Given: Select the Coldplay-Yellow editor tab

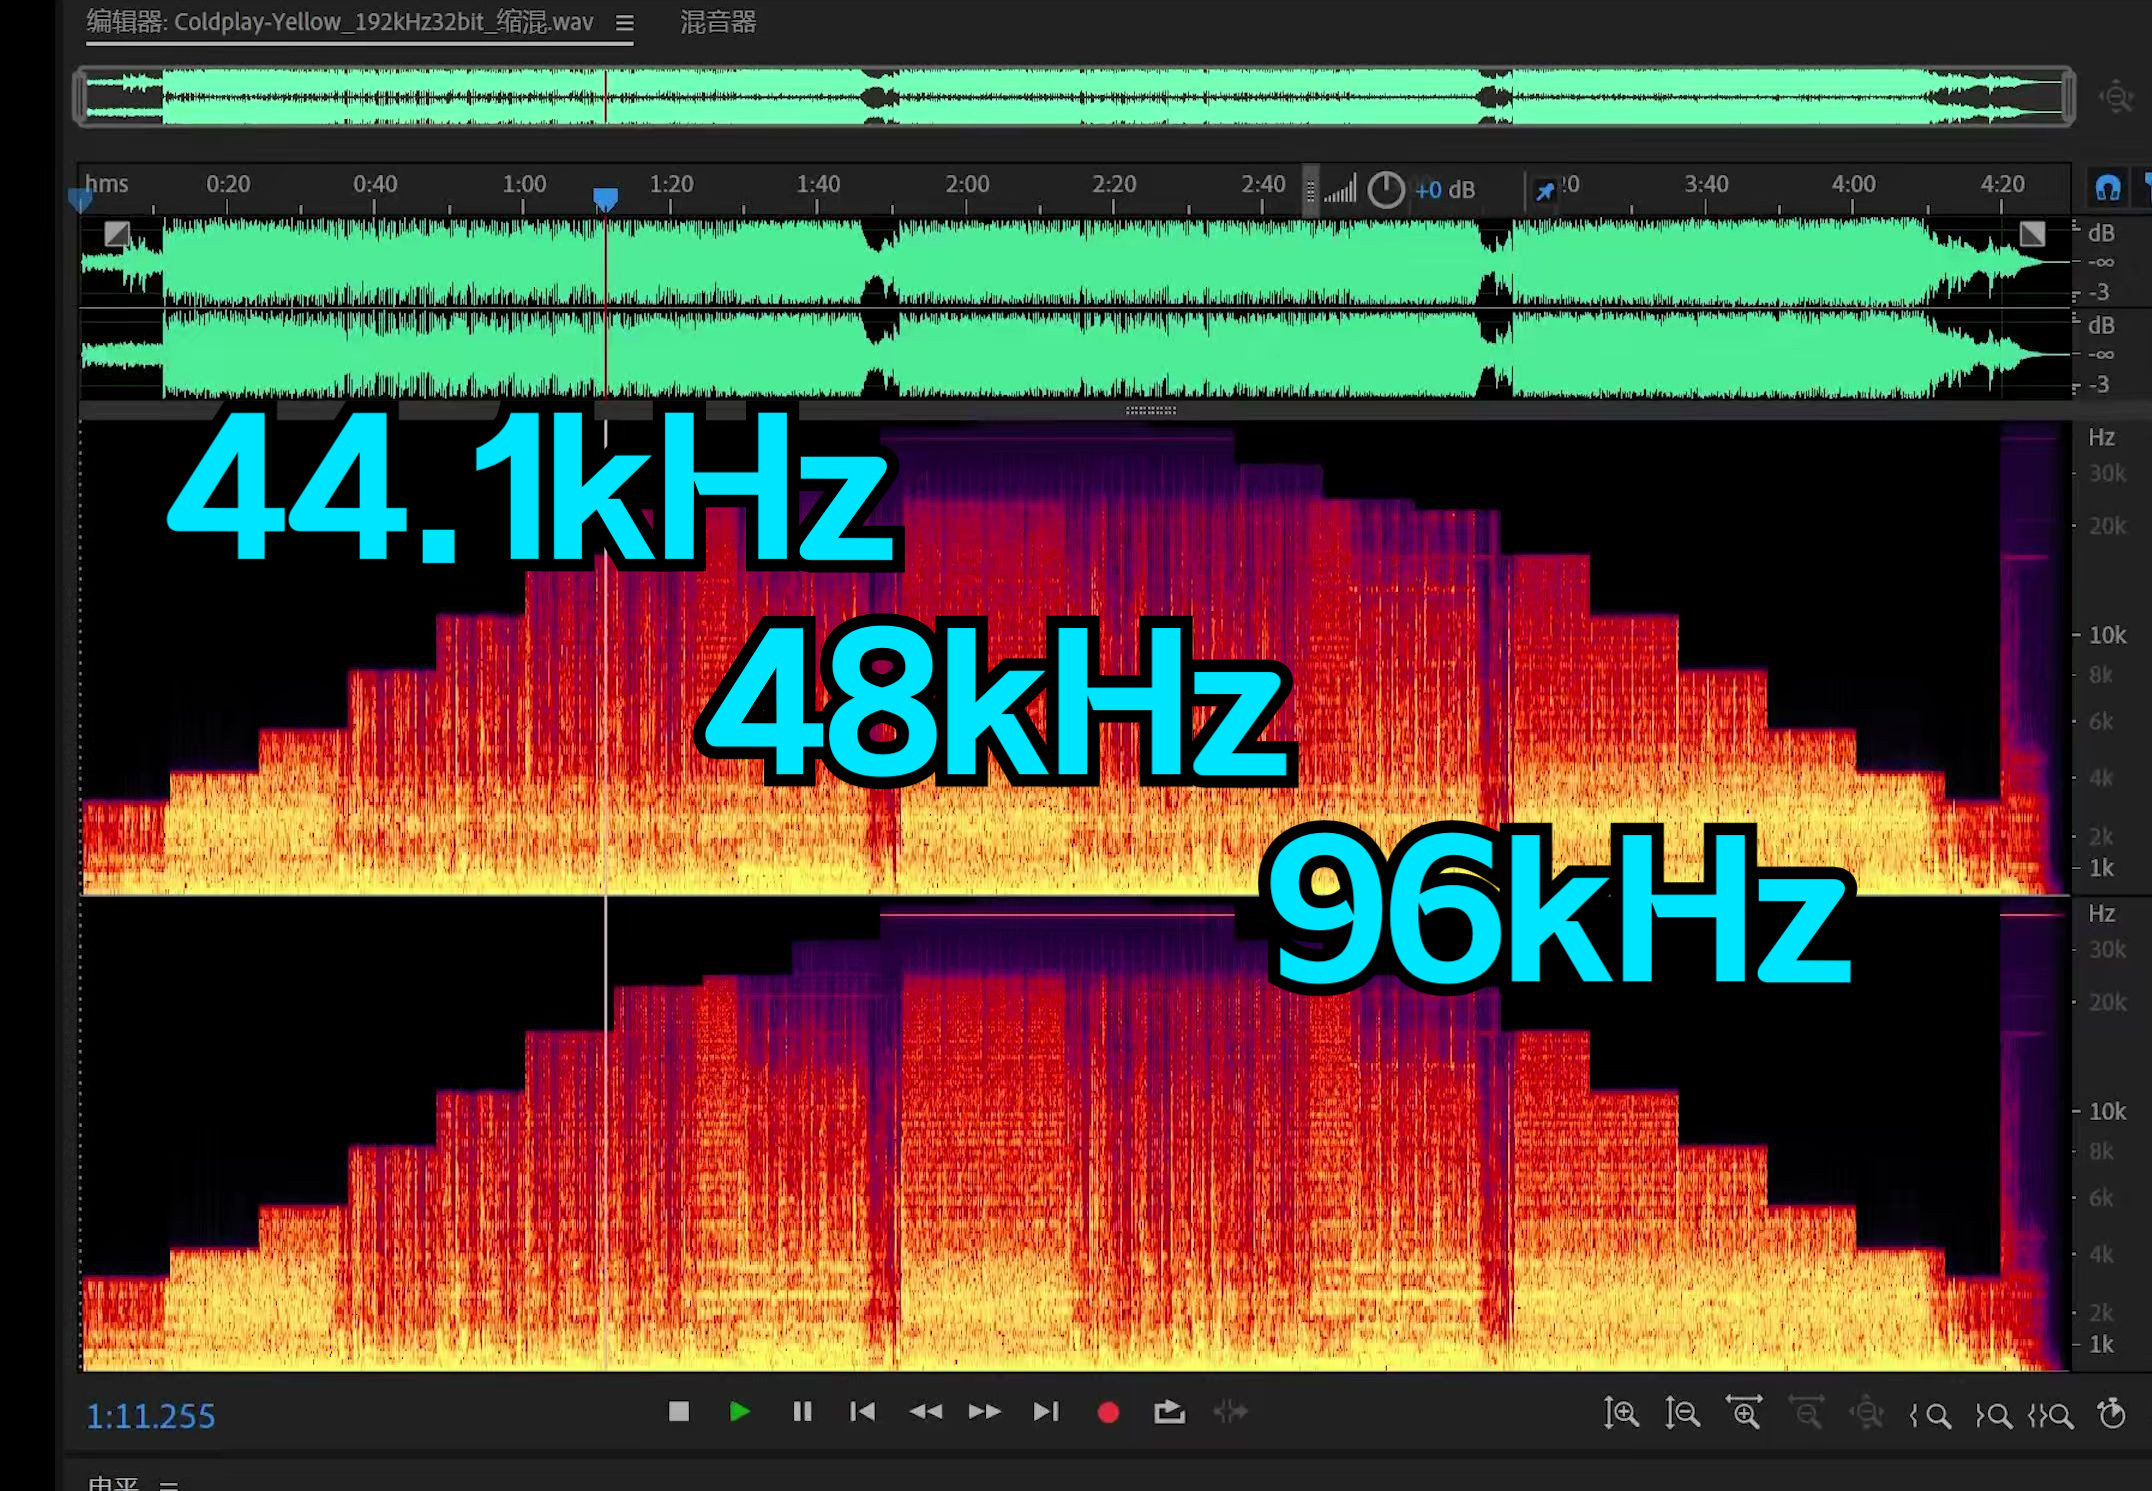Looking at the screenshot, I should coord(340,22).
